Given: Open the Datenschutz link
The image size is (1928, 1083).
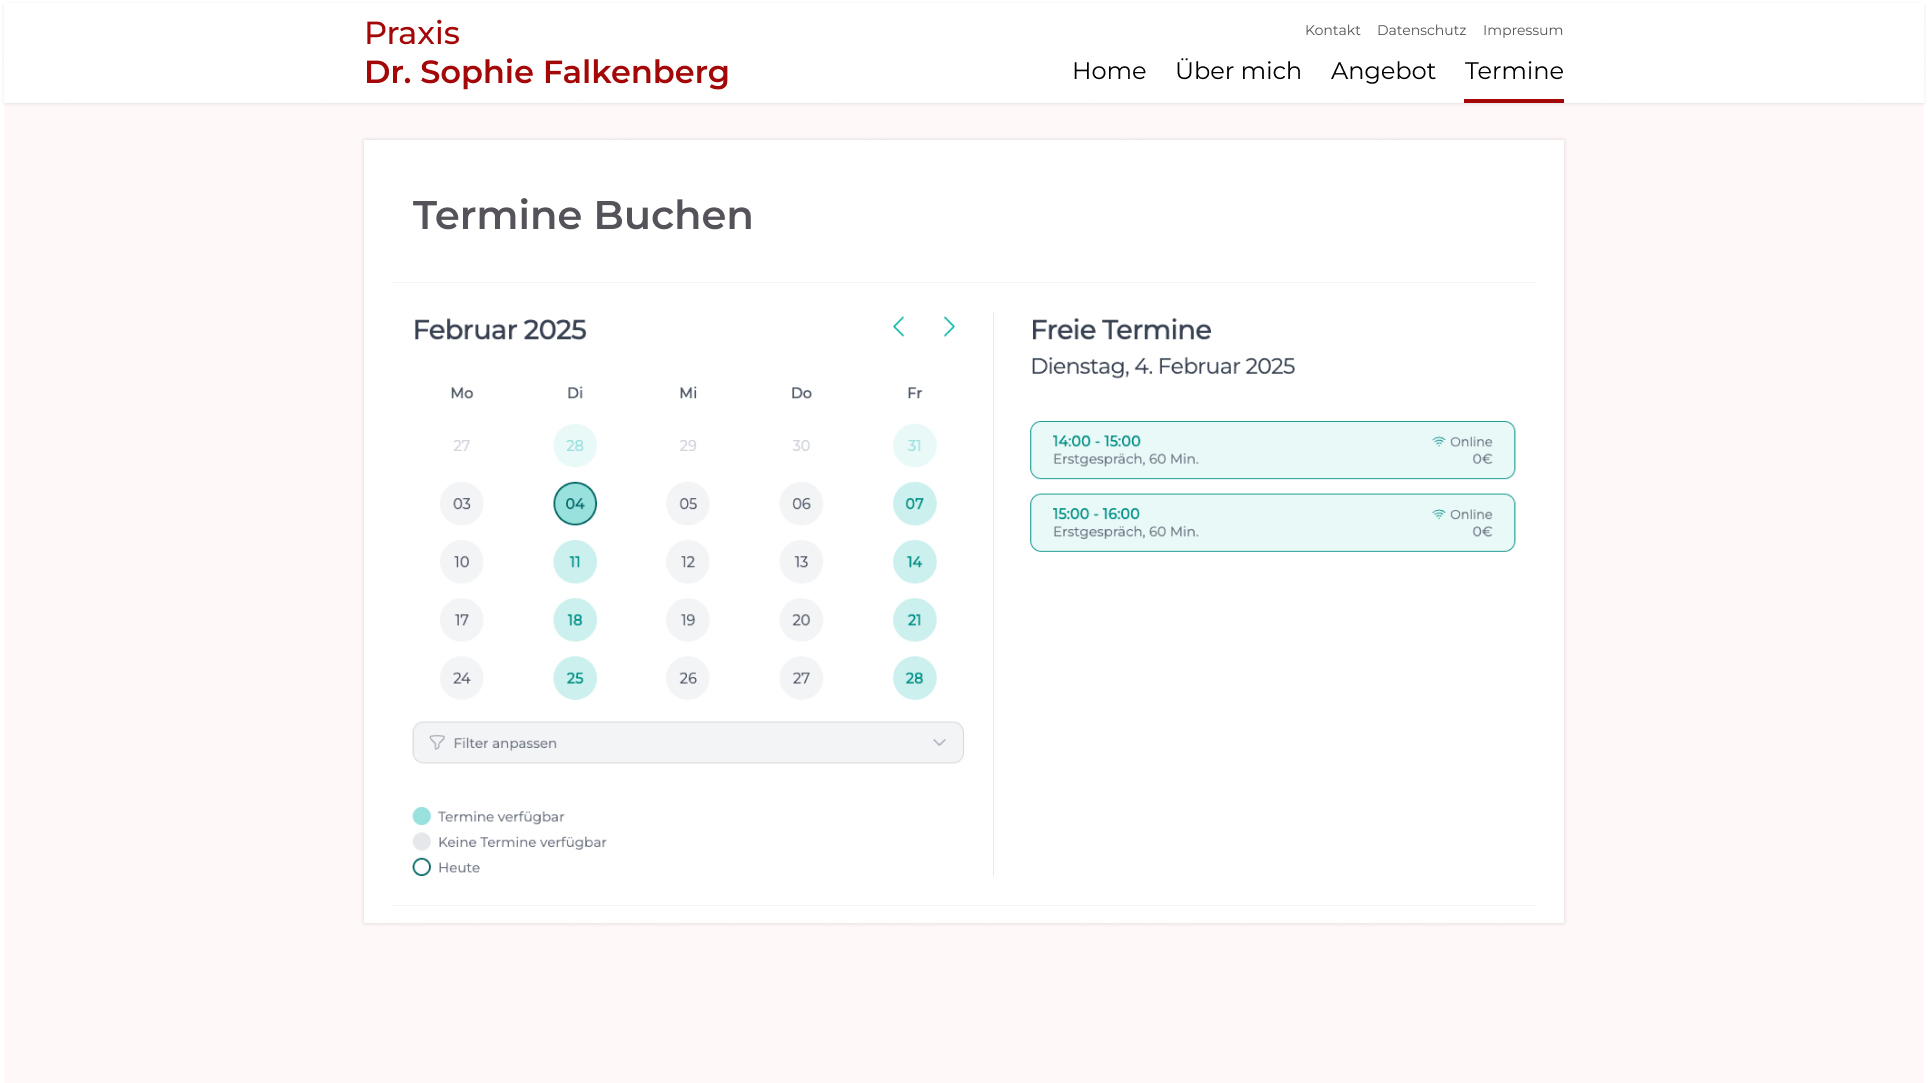Looking at the screenshot, I should click(x=1421, y=29).
